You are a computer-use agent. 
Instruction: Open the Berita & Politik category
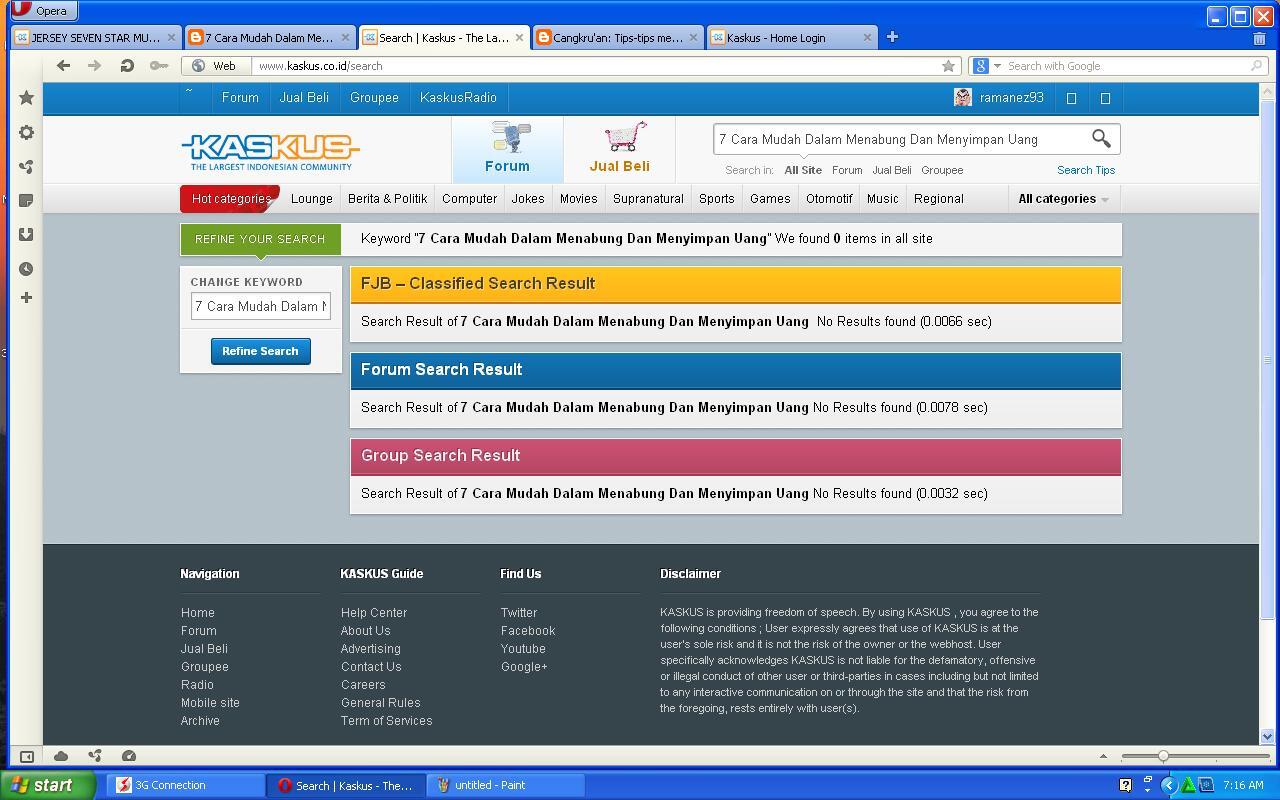(388, 199)
